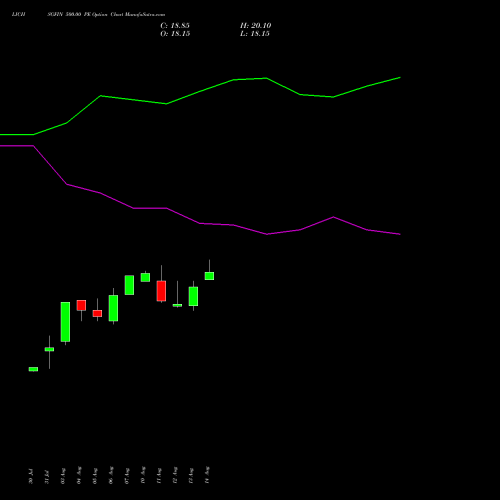
Task: Select the 04 Aug date label
Action: [79, 475]
